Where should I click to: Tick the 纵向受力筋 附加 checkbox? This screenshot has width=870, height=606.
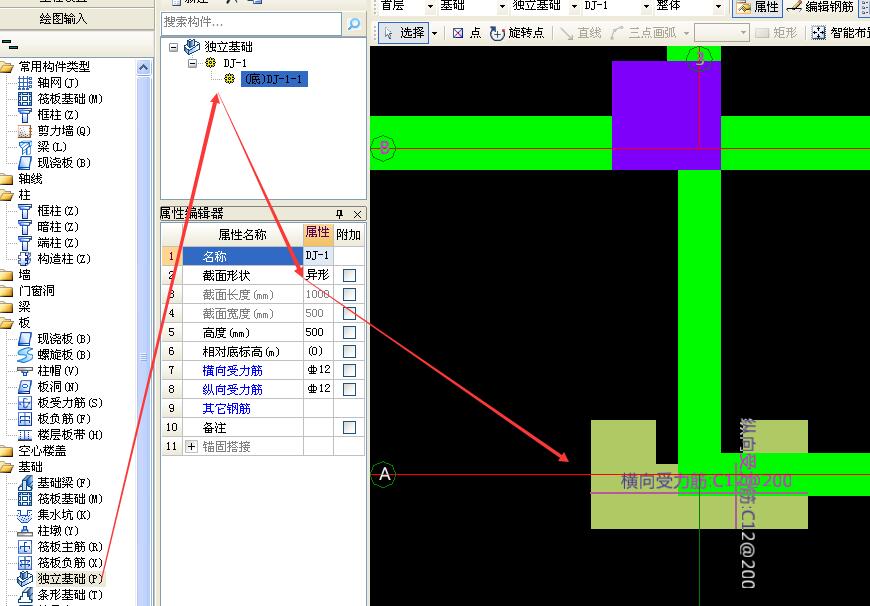pyautogui.click(x=349, y=390)
